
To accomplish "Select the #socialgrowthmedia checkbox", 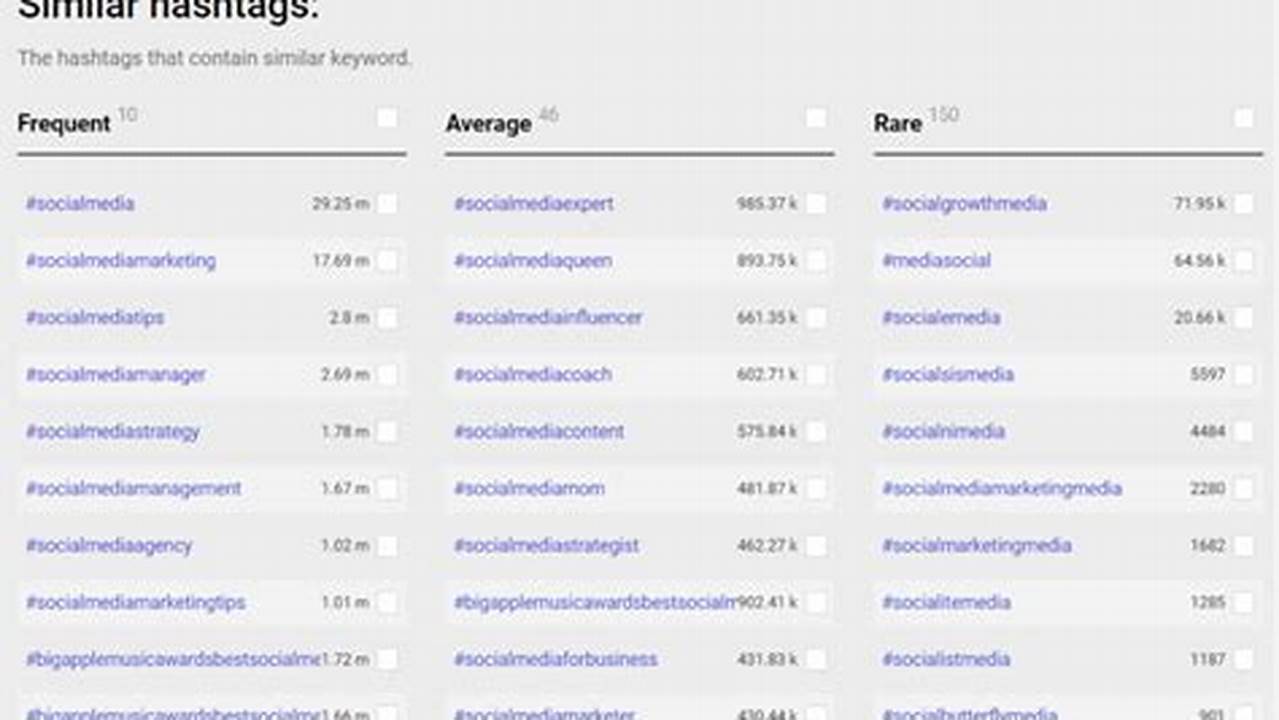I will pos(1244,203).
